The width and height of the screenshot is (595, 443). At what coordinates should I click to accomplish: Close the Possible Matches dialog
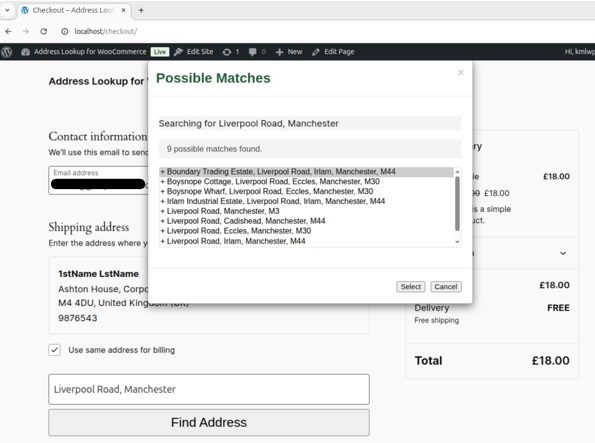tap(461, 72)
